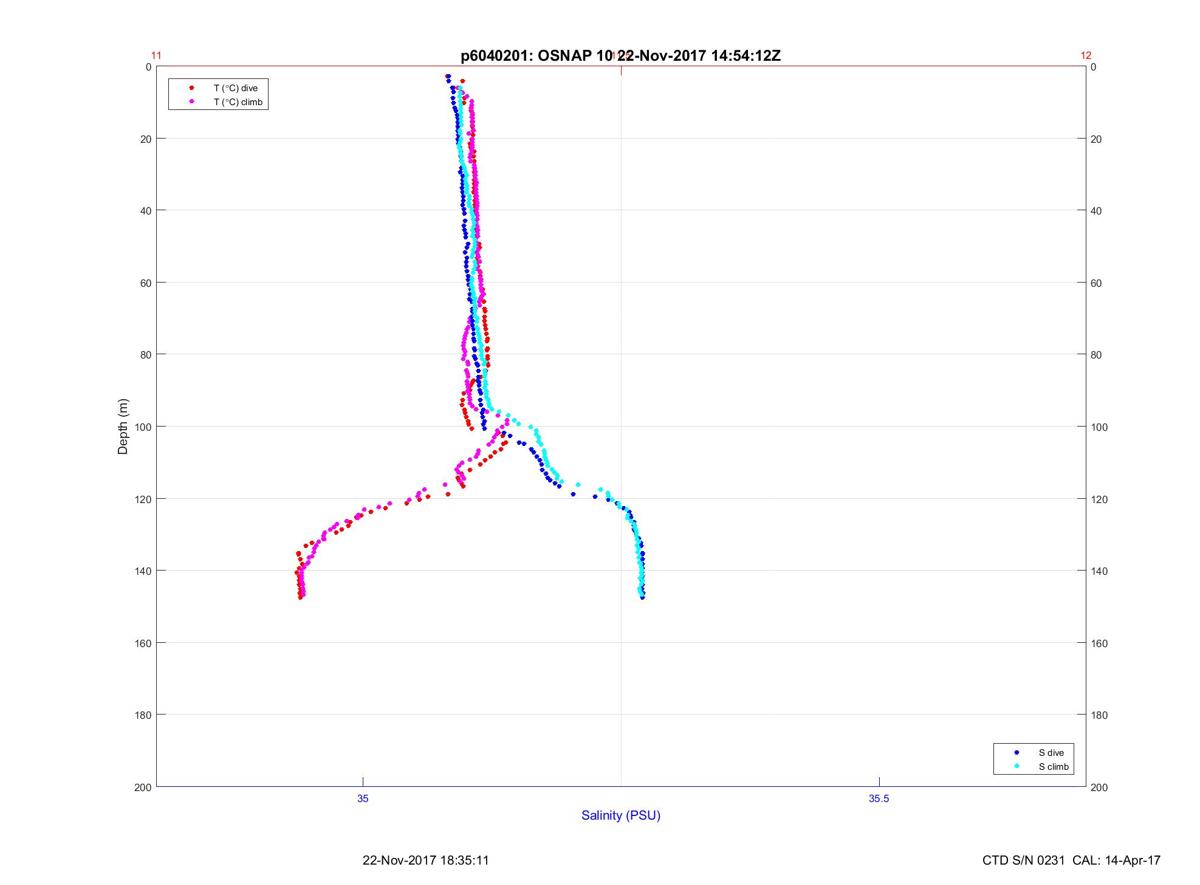Image resolution: width=1200 pixels, height=885 pixels.
Task: Click the left-axis depth tick label 160
Action: pos(141,643)
